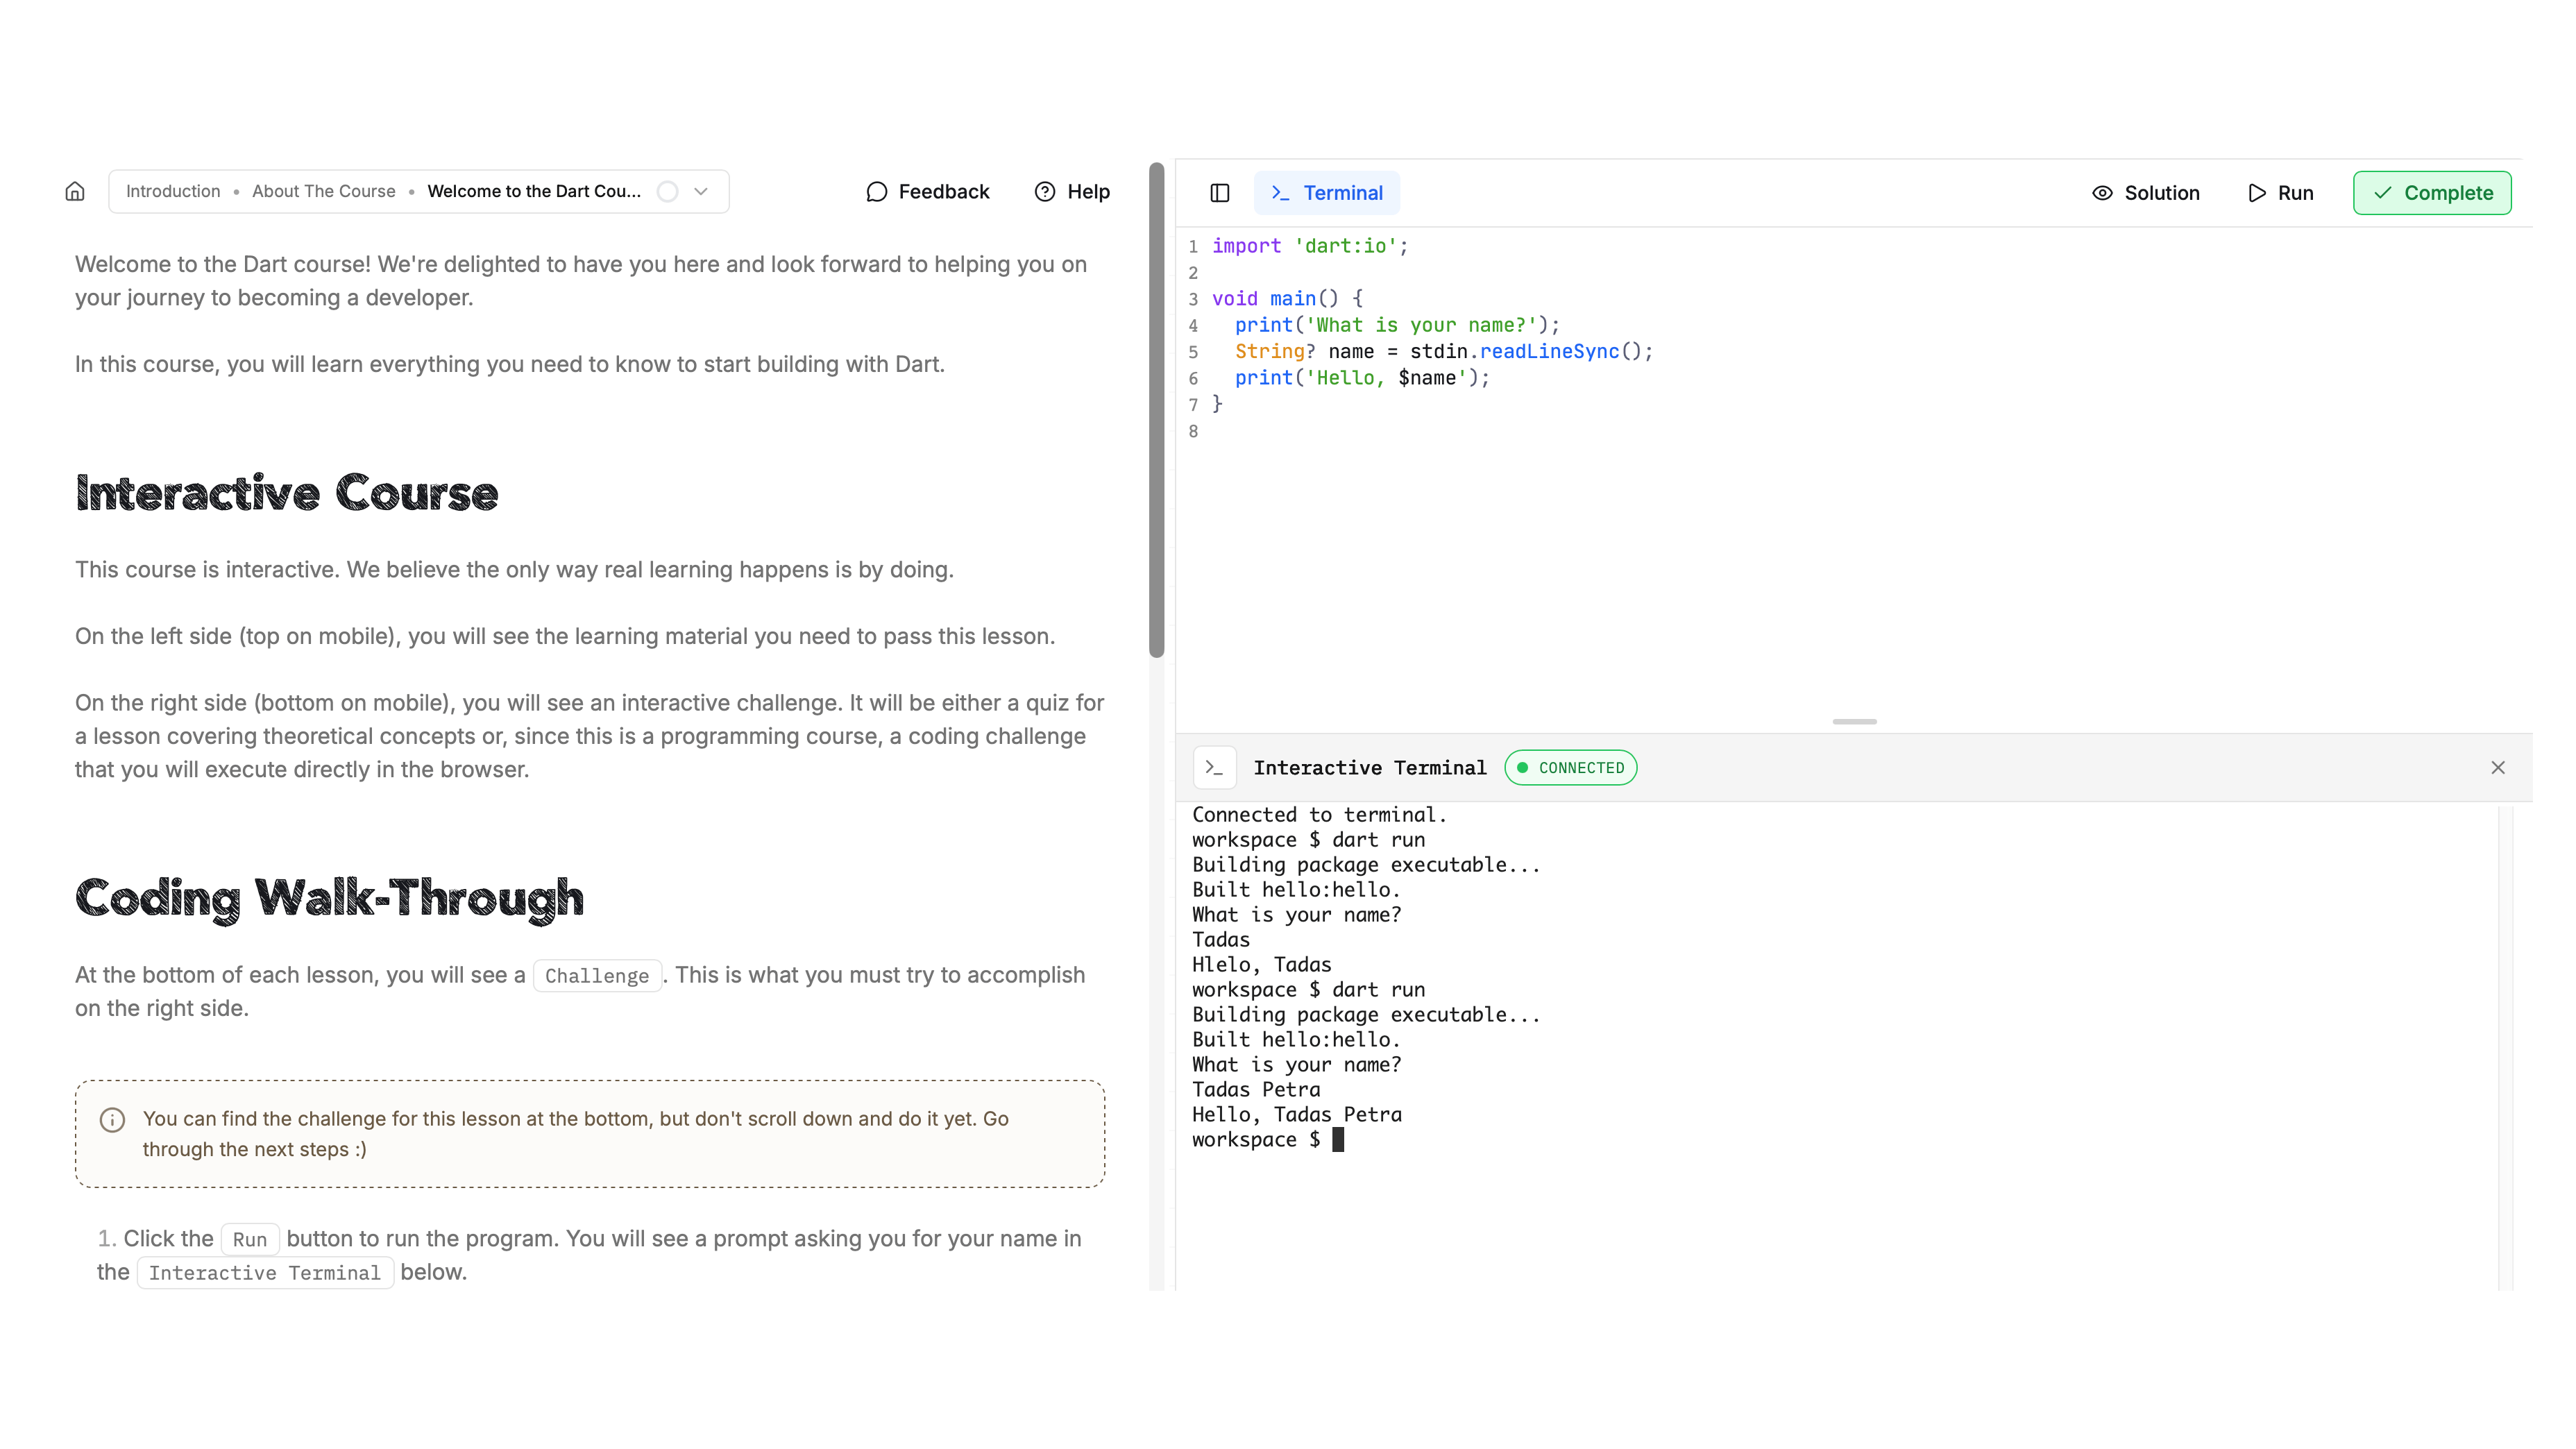Close the Interactive Terminal panel
The width and height of the screenshot is (2576, 1449).
click(x=2497, y=767)
